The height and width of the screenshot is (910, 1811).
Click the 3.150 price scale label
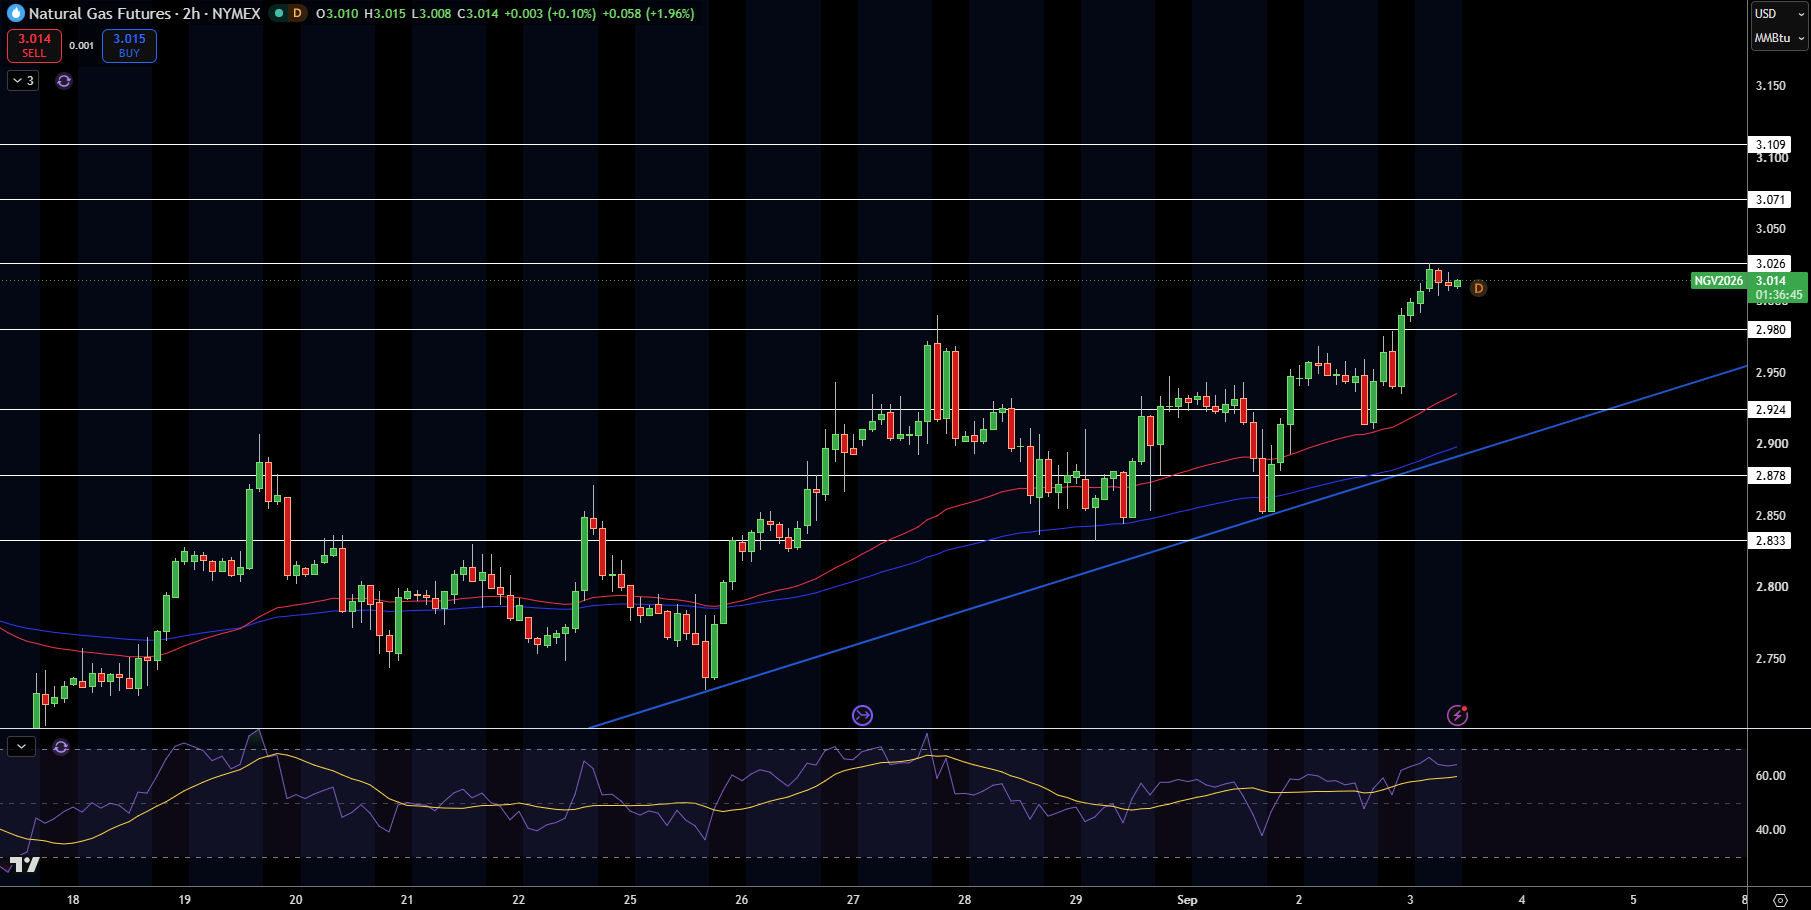(x=1771, y=86)
